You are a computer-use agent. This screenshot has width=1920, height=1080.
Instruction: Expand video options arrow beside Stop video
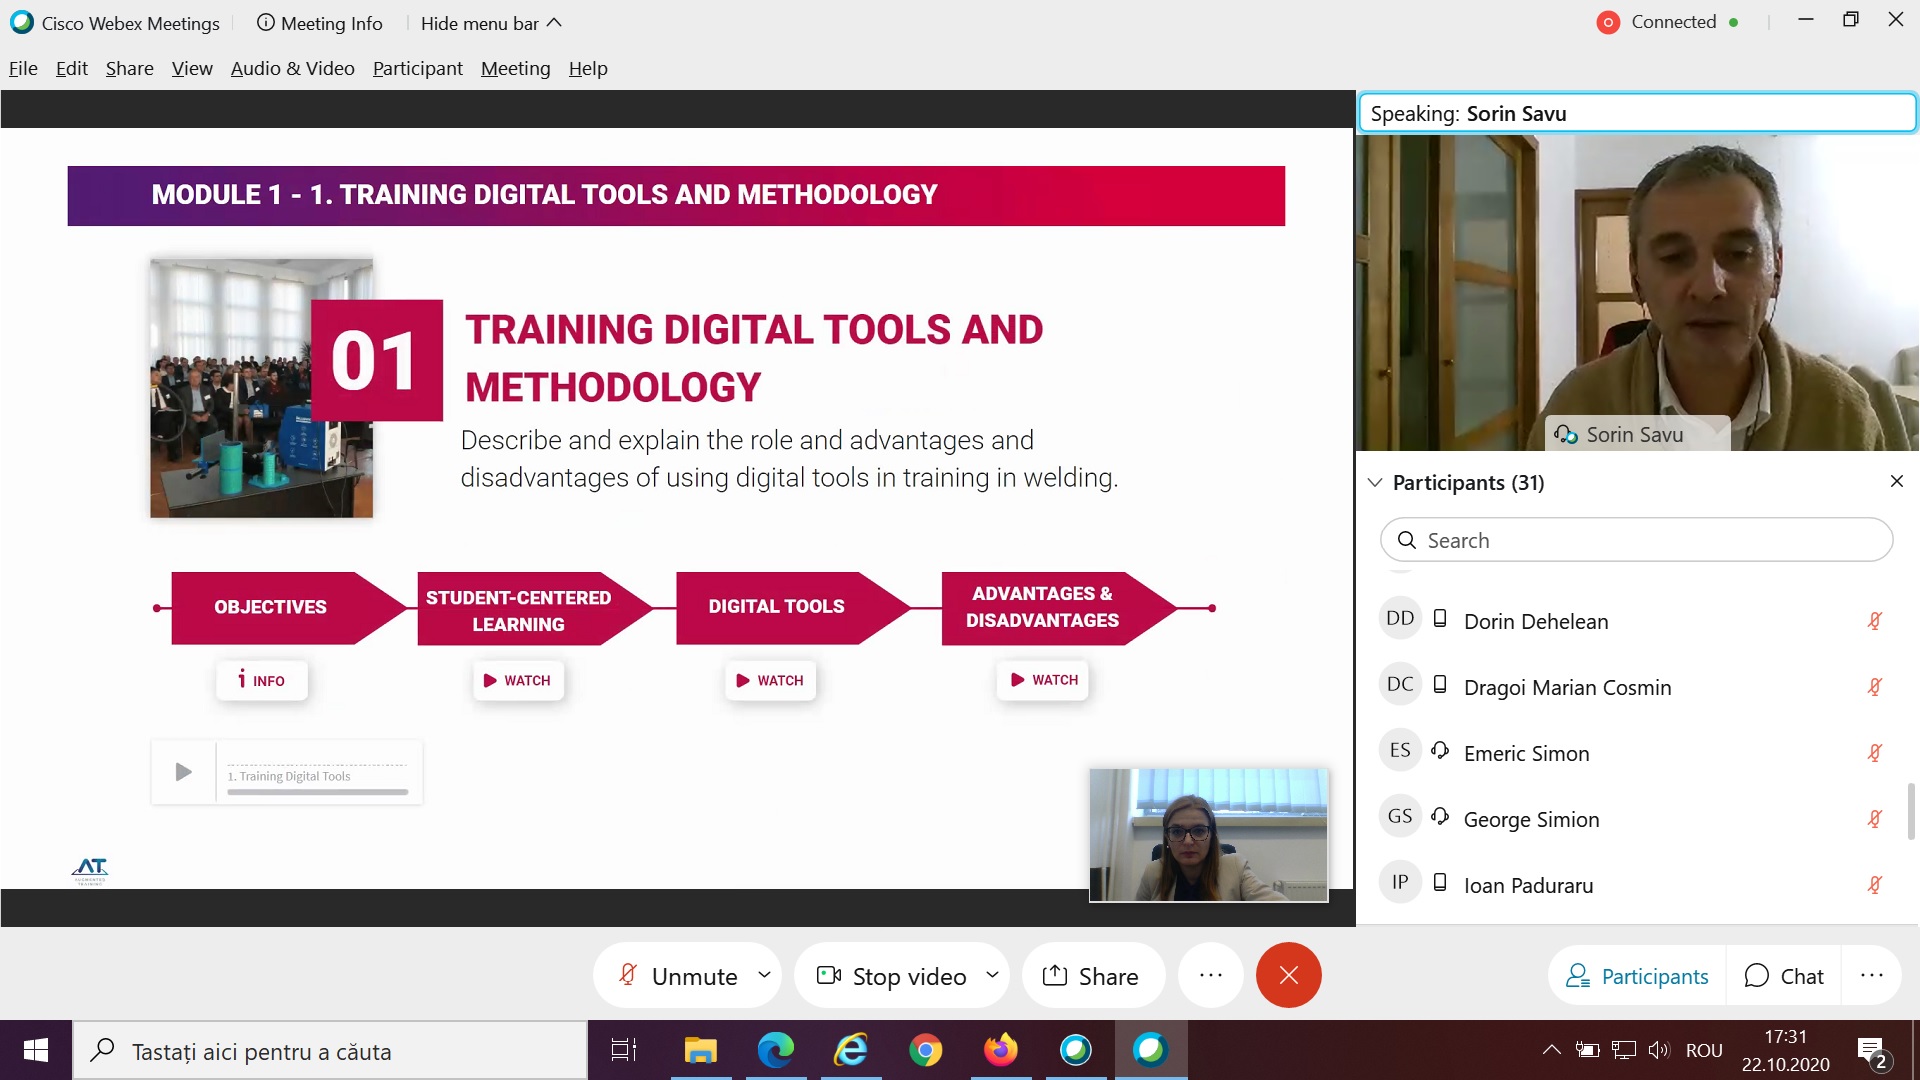pyautogui.click(x=992, y=974)
